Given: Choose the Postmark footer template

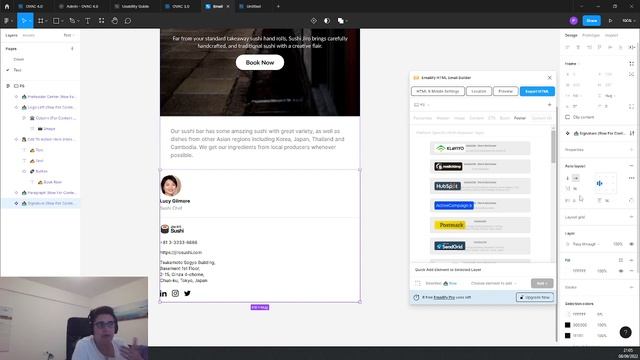Looking at the screenshot, I should click(480, 225).
